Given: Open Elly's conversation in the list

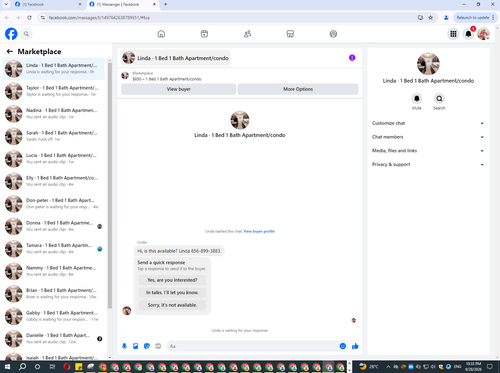Looking at the screenshot, I should (53, 181).
